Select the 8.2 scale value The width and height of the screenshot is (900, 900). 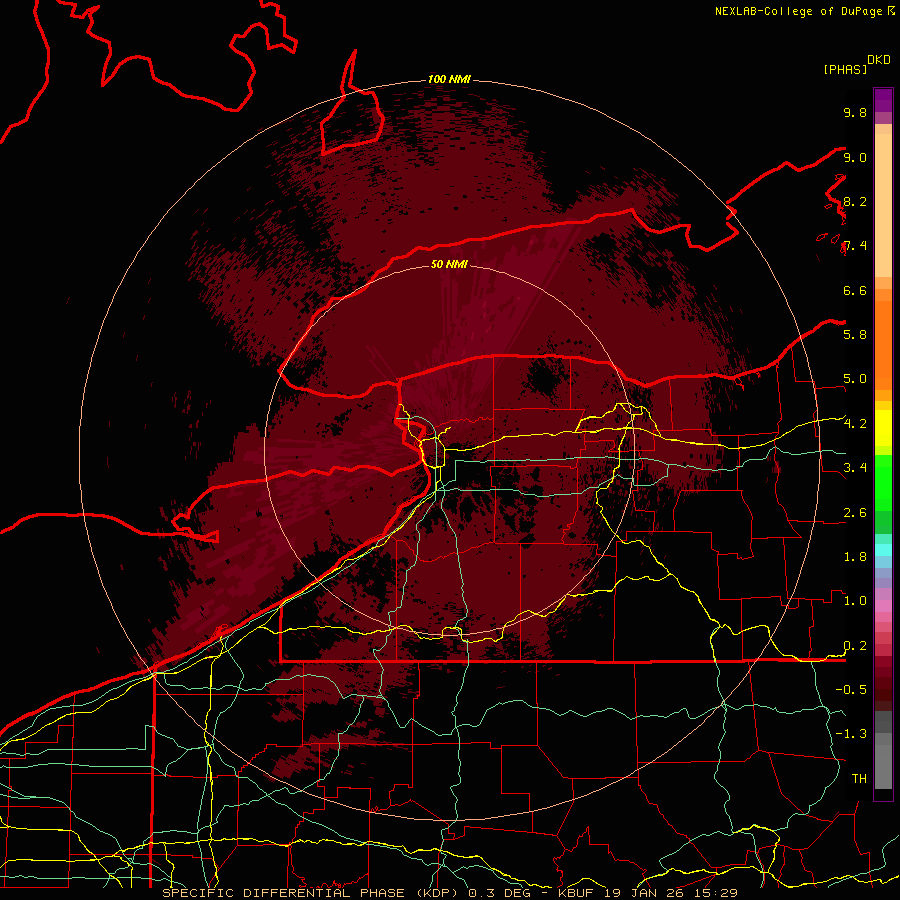[855, 201]
